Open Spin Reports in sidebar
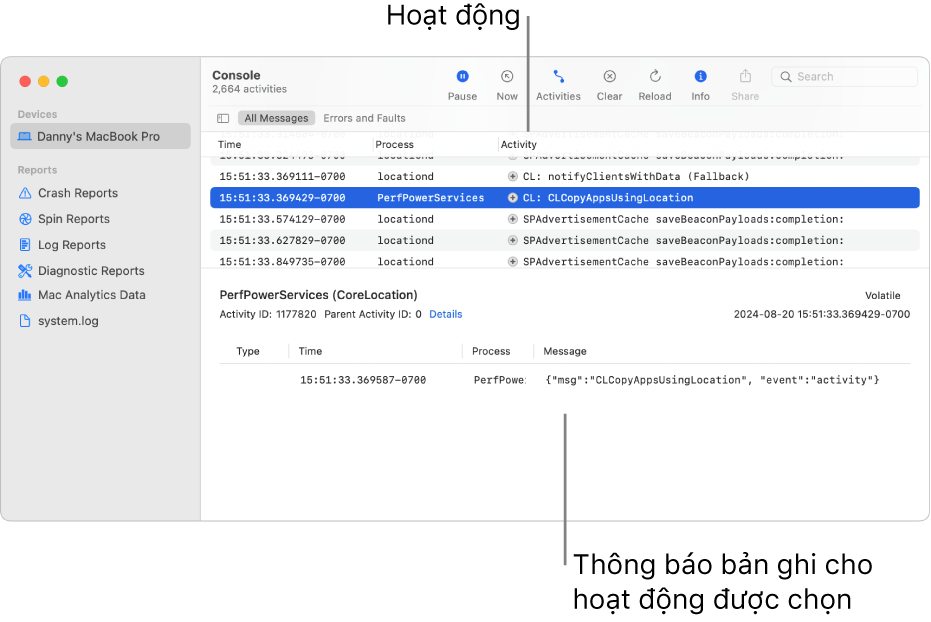The image size is (931, 622). [x=73, y=219]
